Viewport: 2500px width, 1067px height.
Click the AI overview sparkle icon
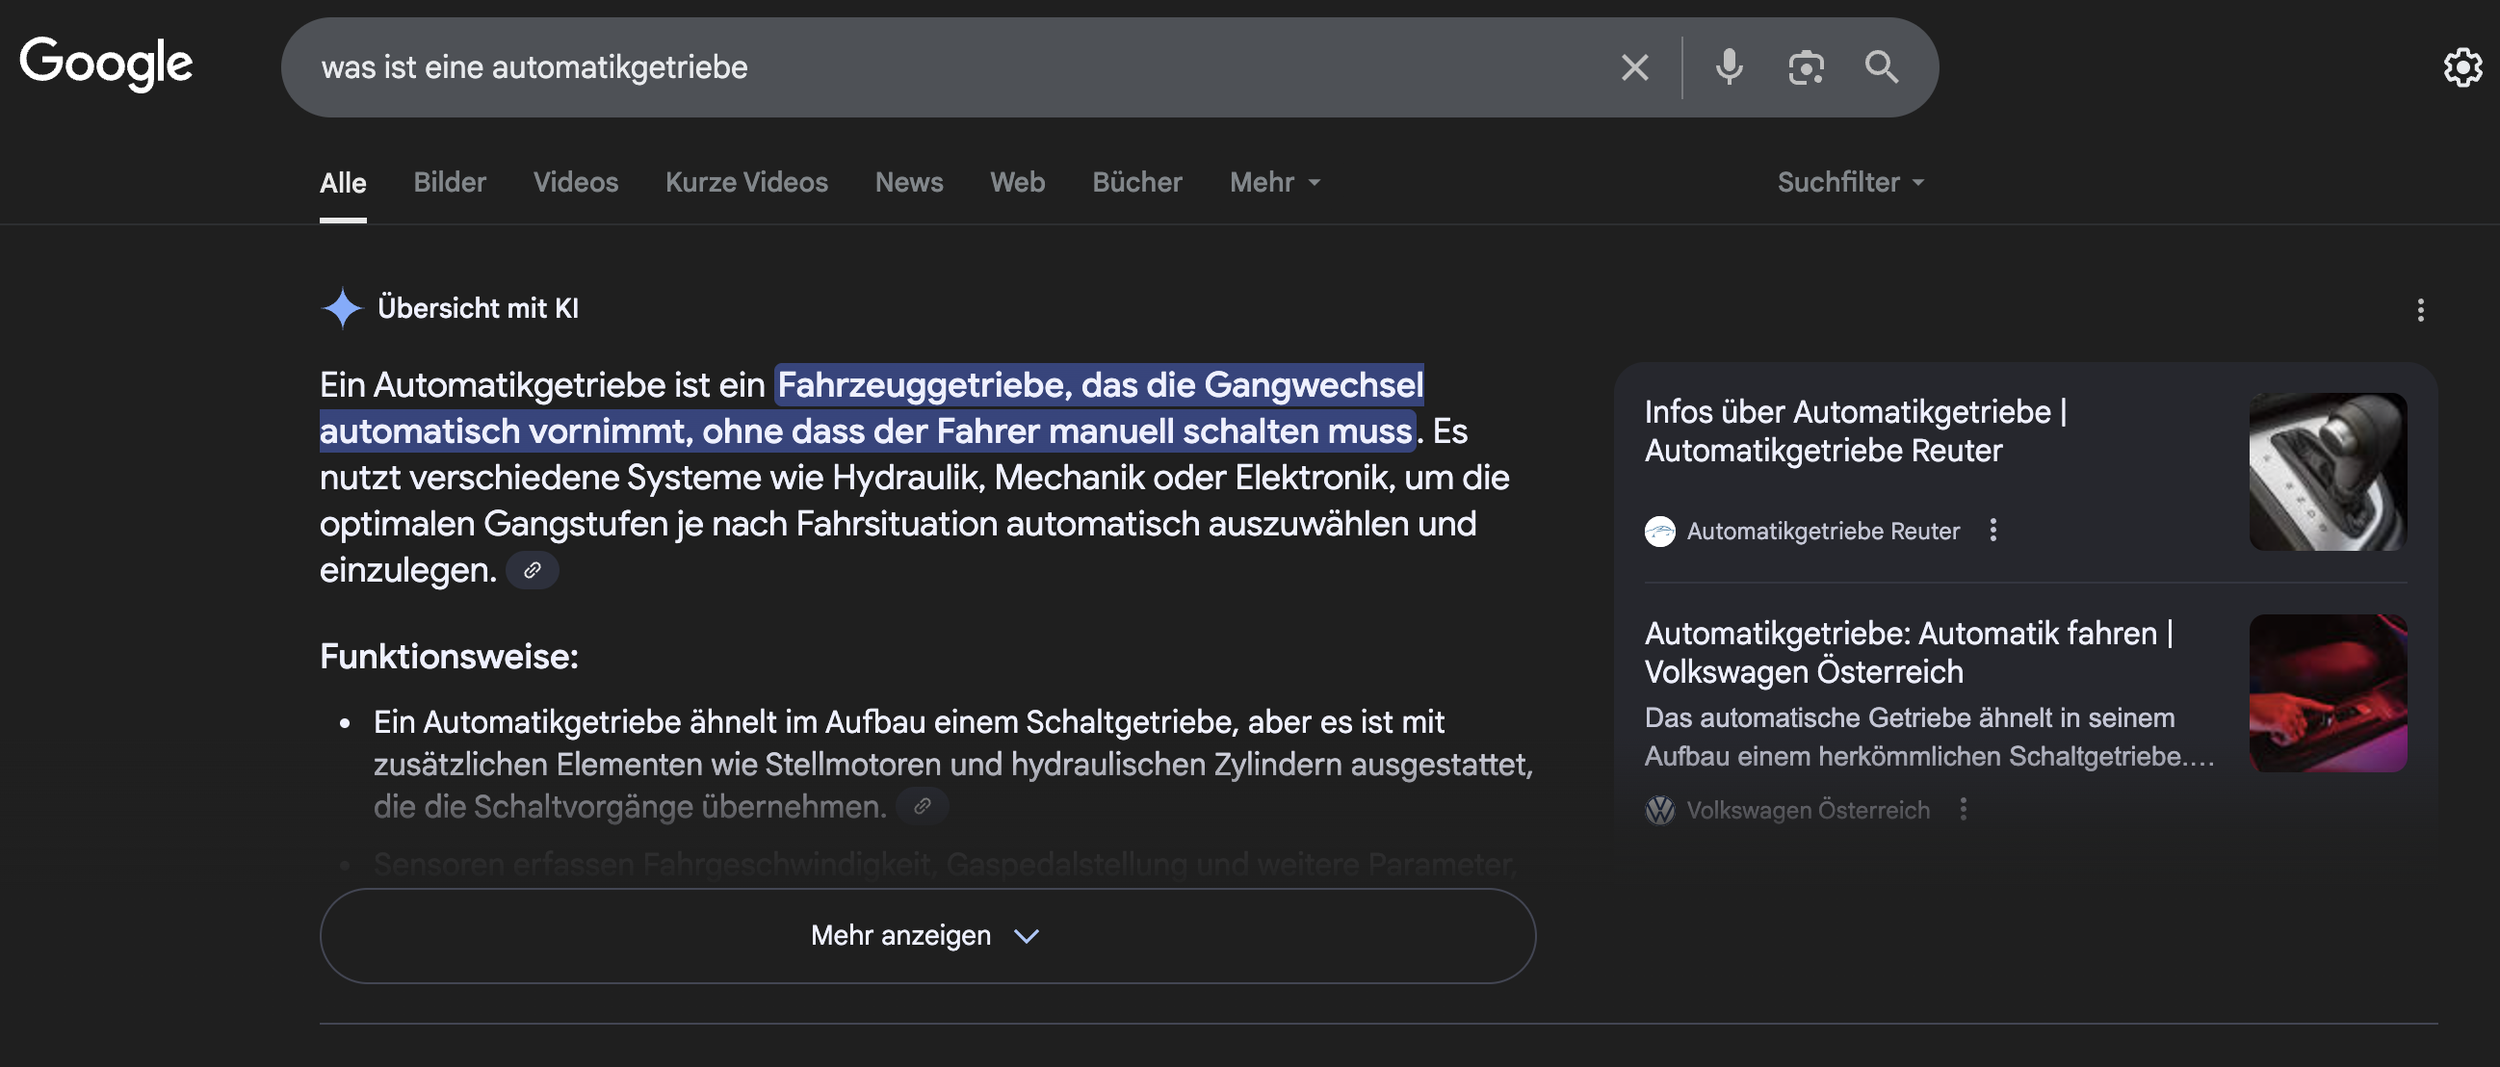pos(342,308)
